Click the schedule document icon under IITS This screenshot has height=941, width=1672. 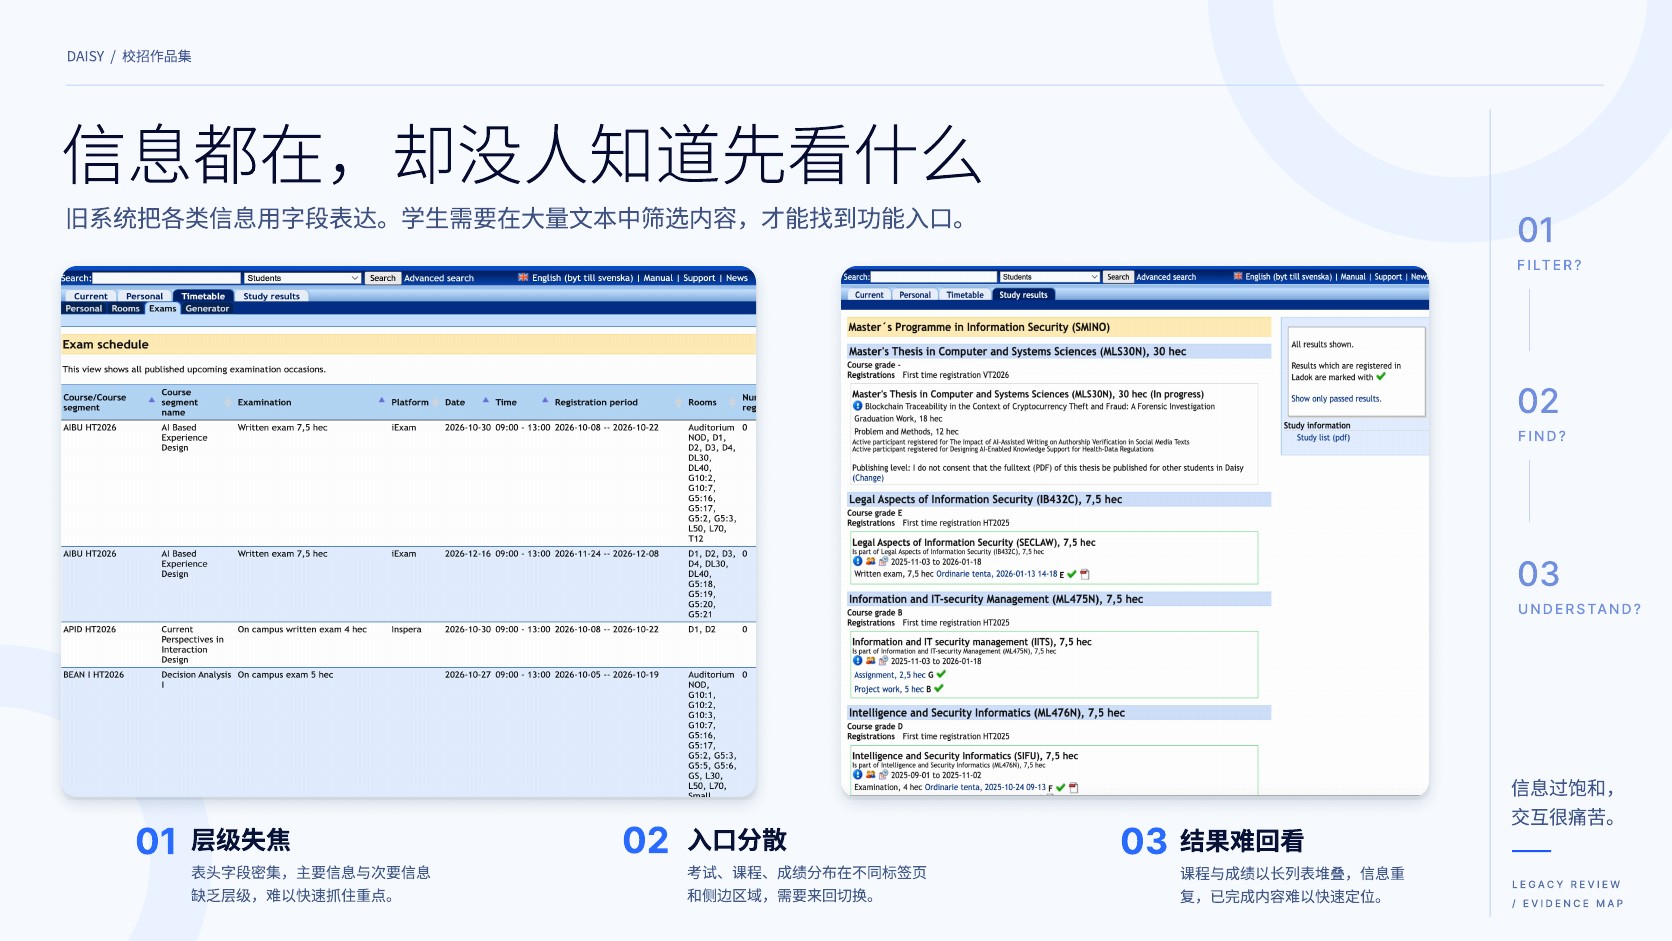883,660
